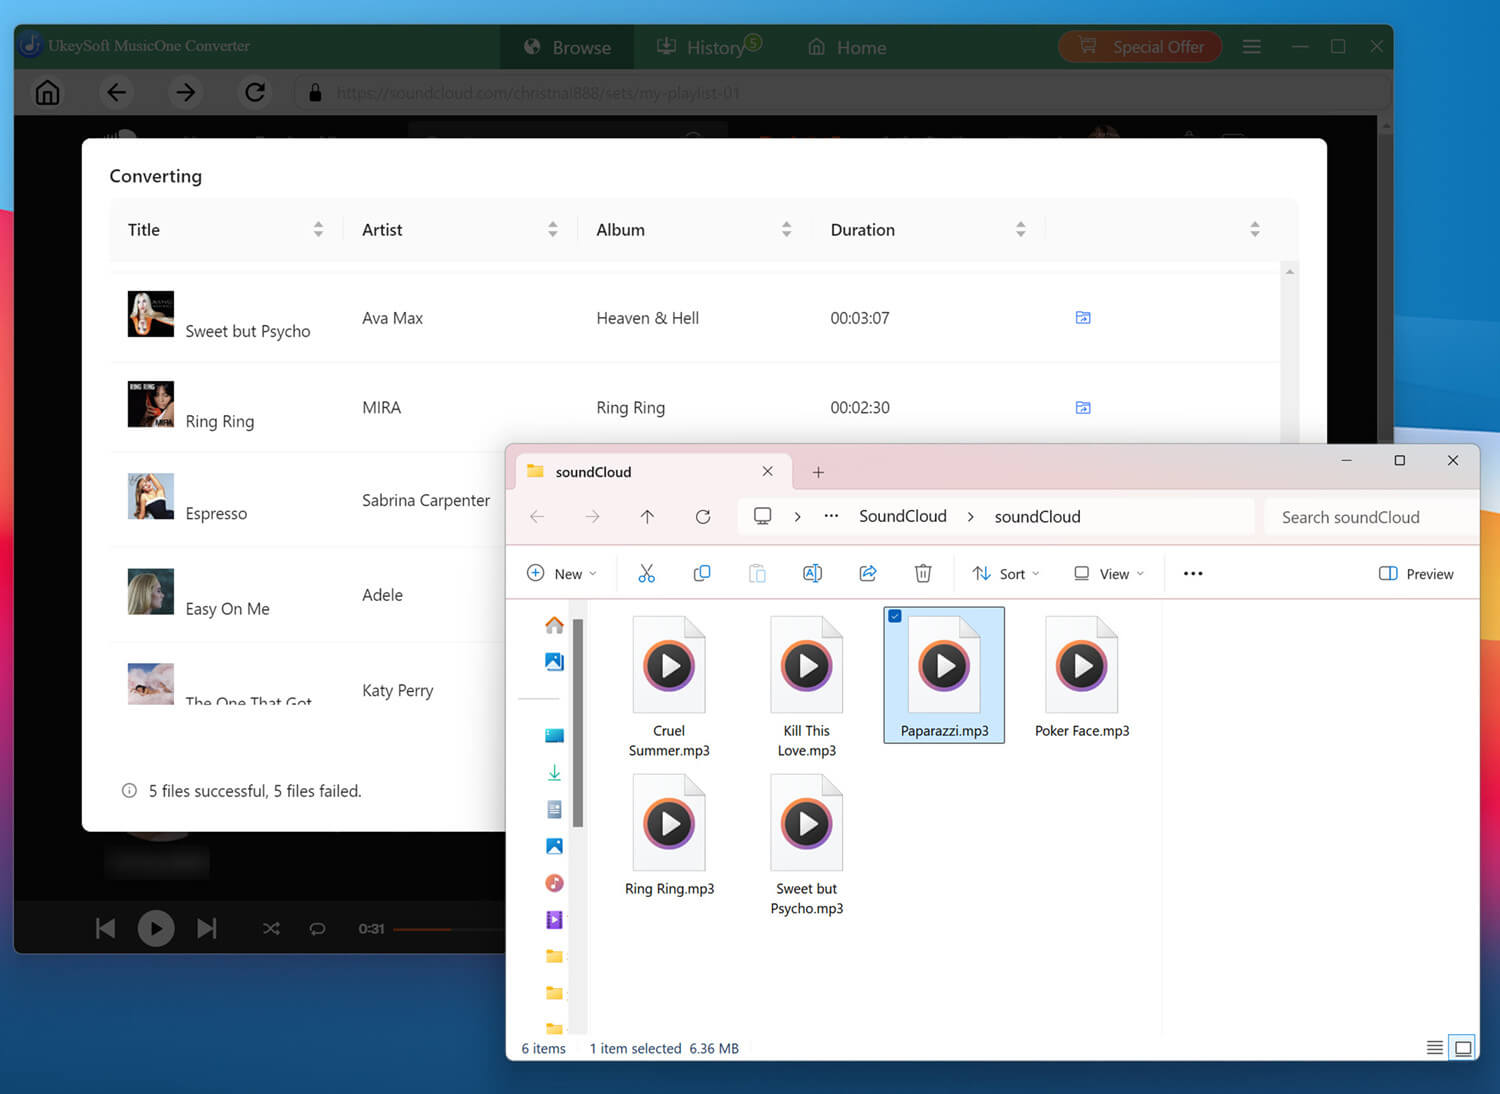Image resolution: width=1500 pixels, height=1094 pixels.
Task: Add a new Explorer tab
Action: (818, 472)
